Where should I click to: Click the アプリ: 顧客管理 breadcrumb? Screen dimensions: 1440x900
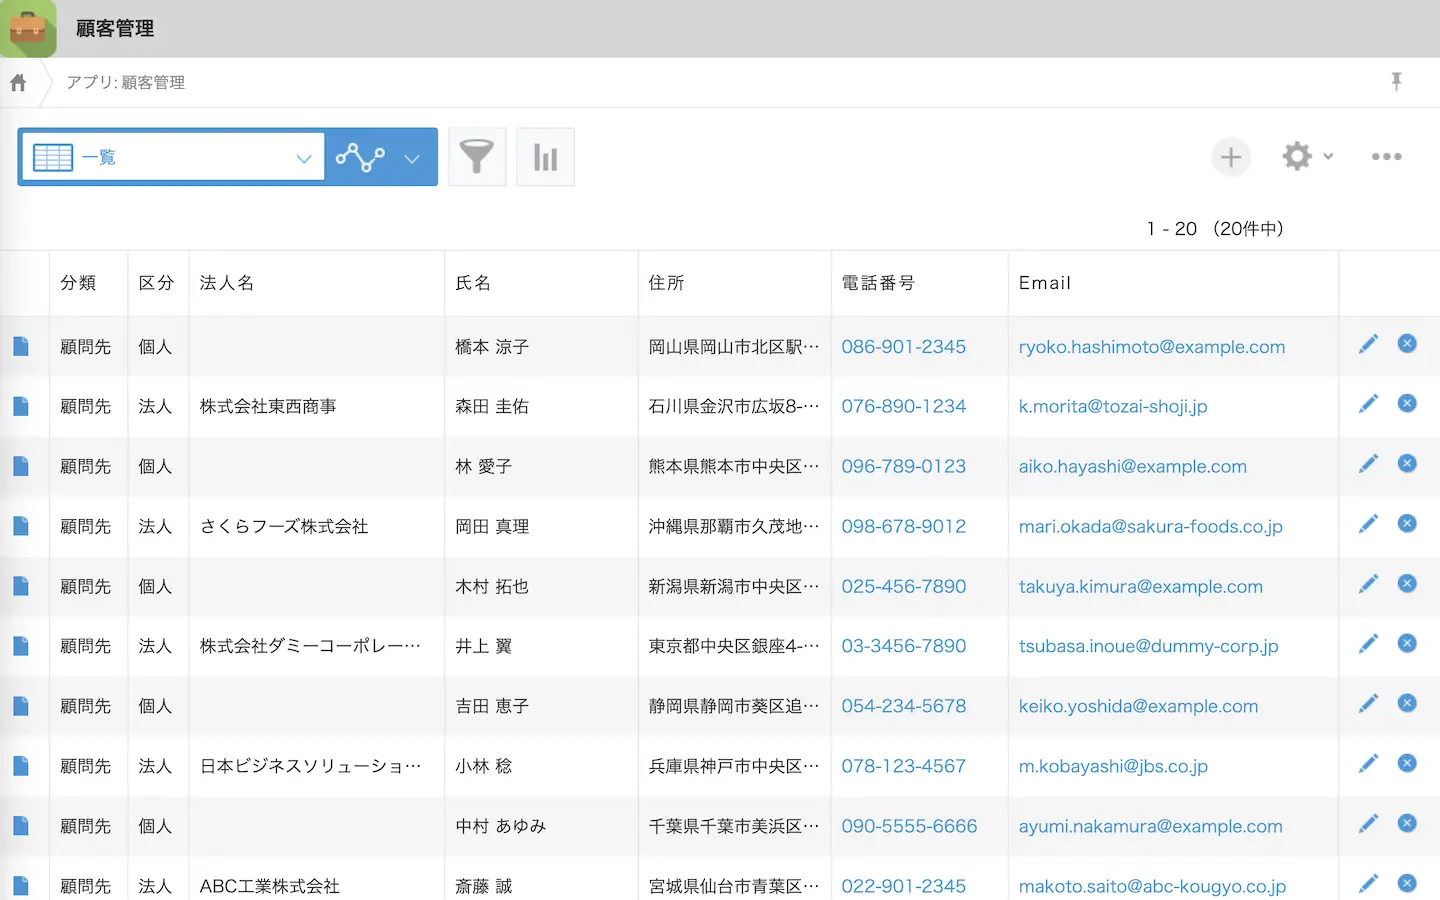point(126,83)
